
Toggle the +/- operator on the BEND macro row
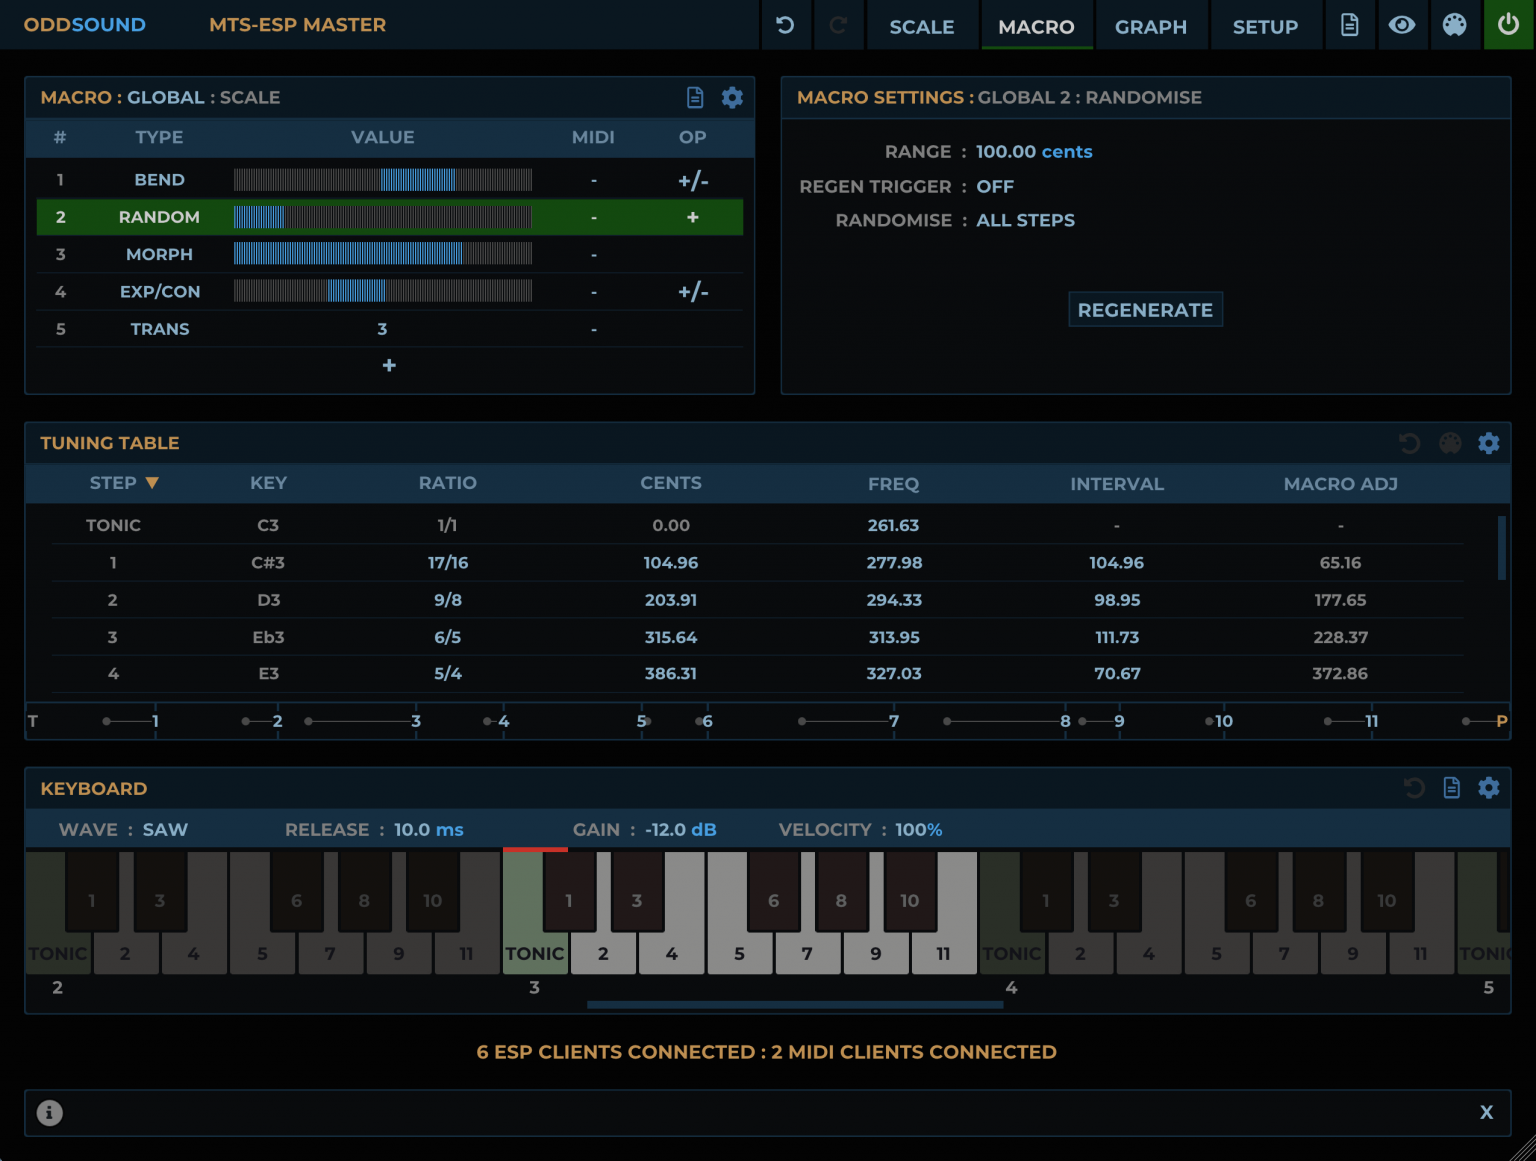tap(692, 180)
